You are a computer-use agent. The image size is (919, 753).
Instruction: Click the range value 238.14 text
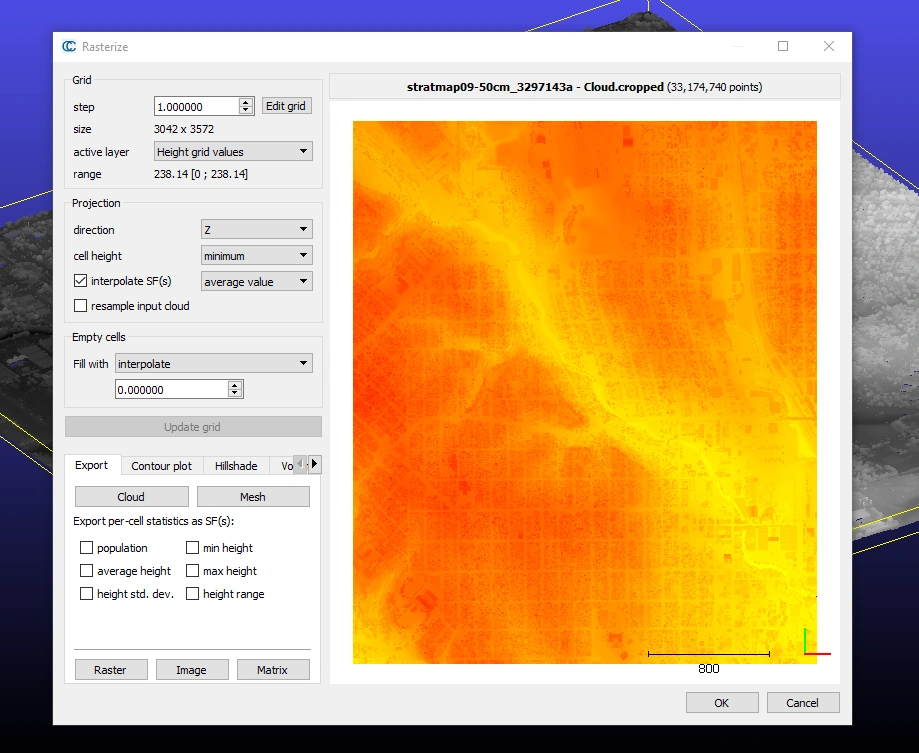[200, 174]
